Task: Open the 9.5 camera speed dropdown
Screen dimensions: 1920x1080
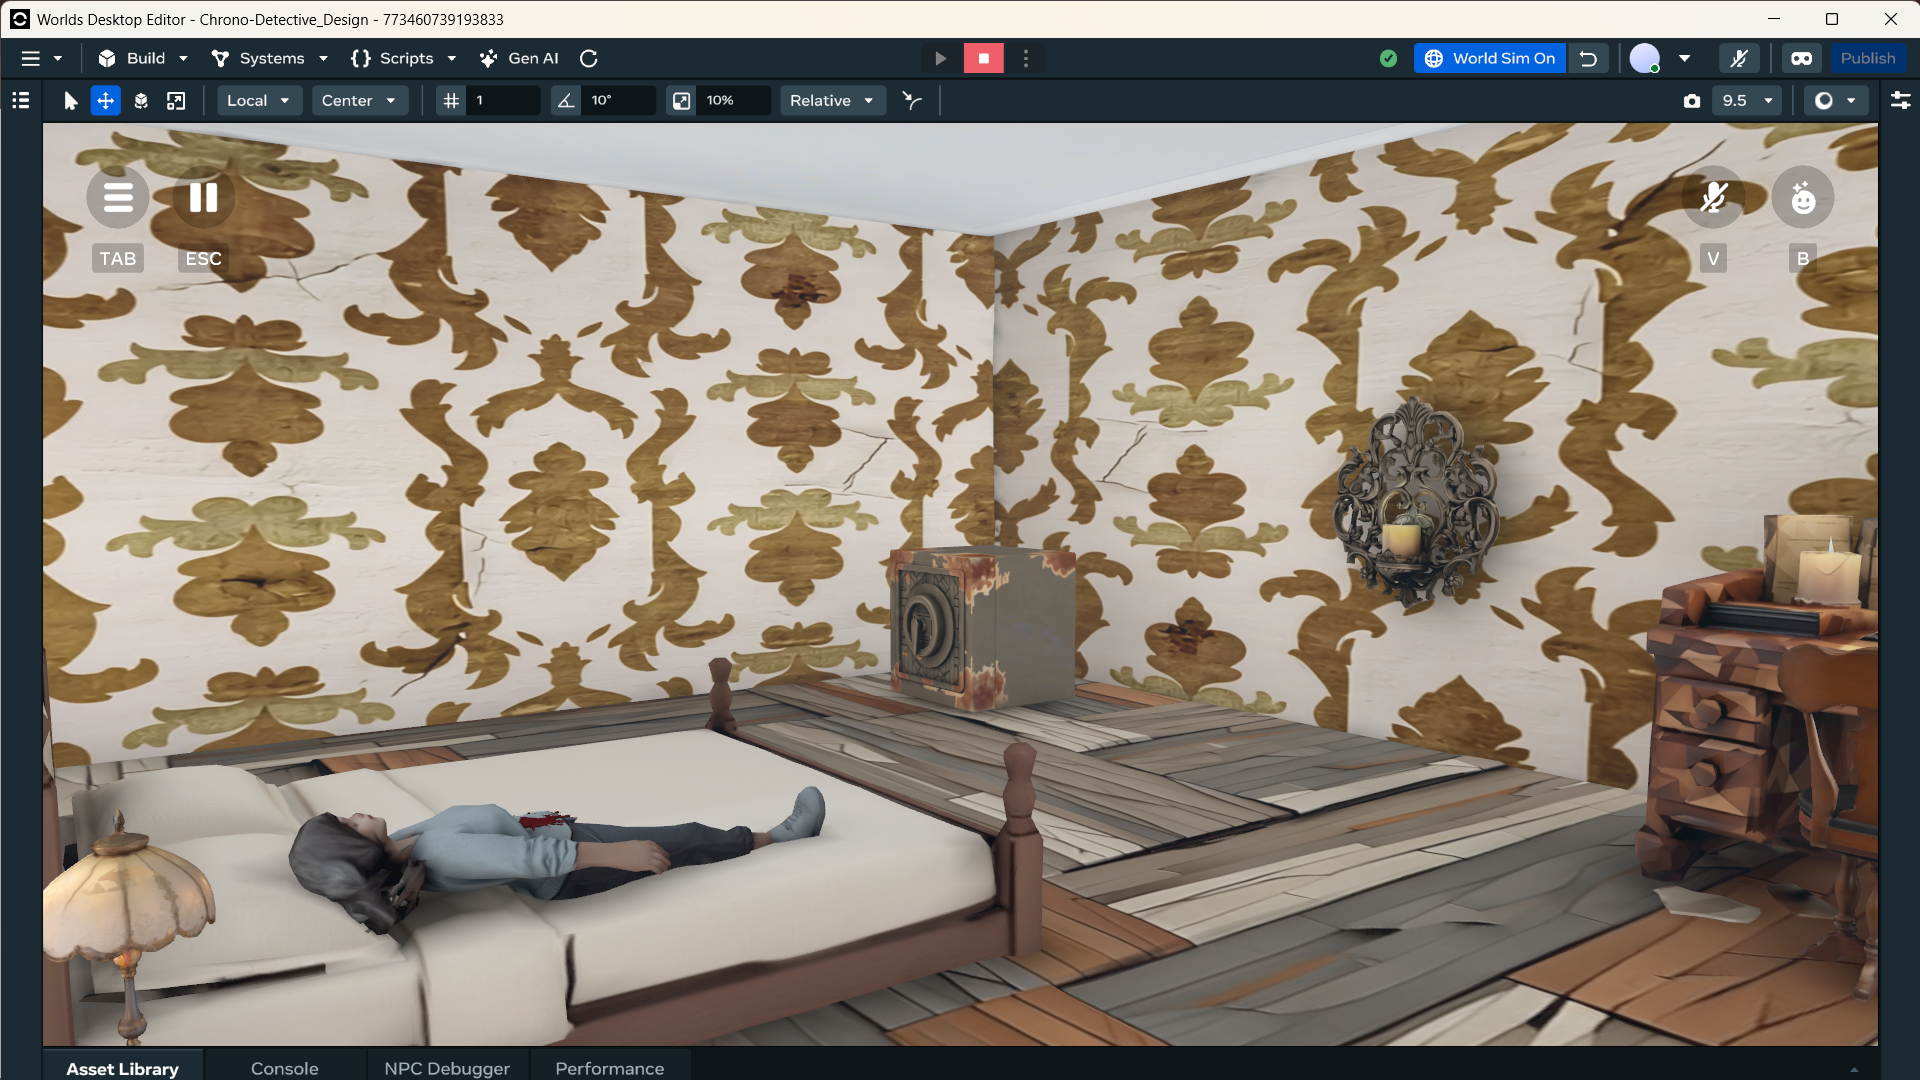Action: pyautogui.click(x=1747, y=101)
